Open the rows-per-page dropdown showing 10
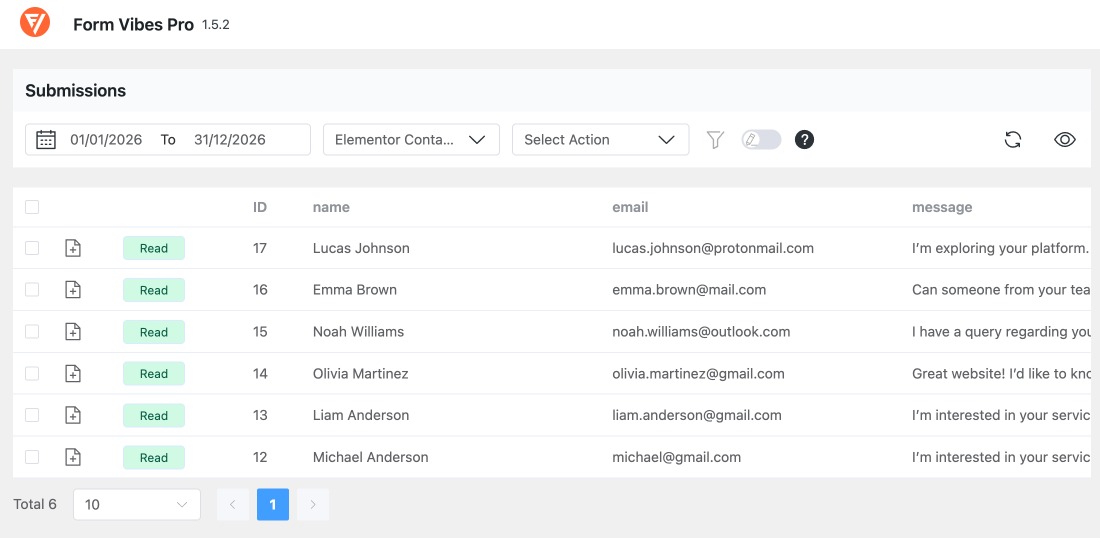 coord(137,504)
